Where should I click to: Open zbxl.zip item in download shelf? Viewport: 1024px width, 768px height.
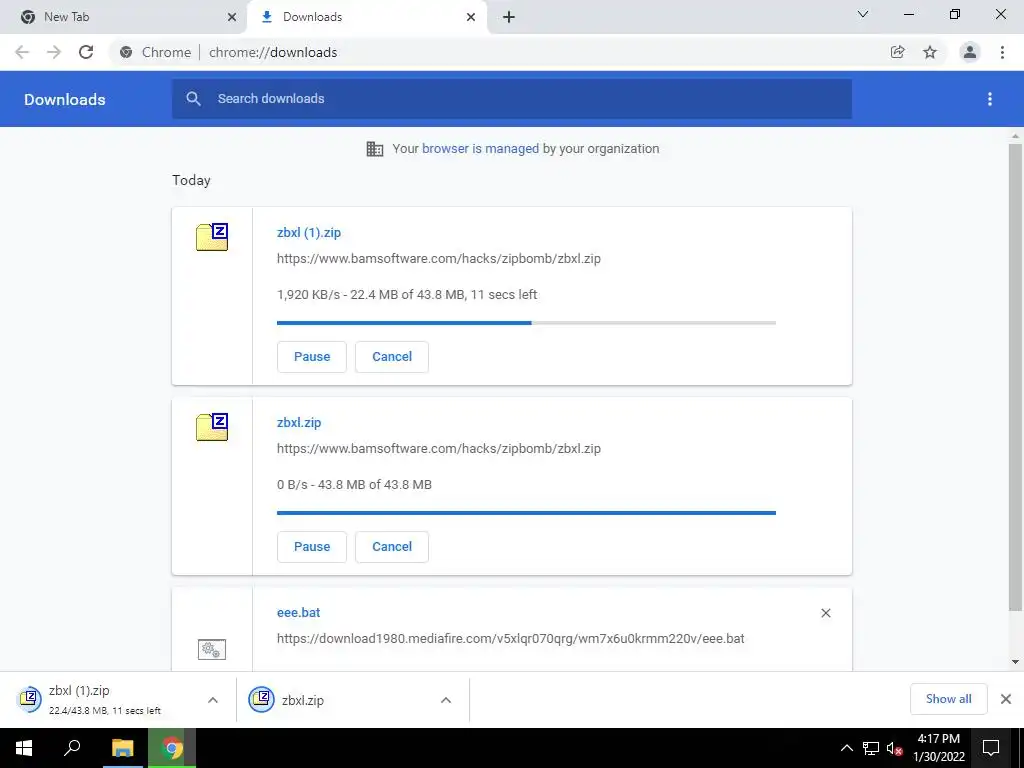340,699
